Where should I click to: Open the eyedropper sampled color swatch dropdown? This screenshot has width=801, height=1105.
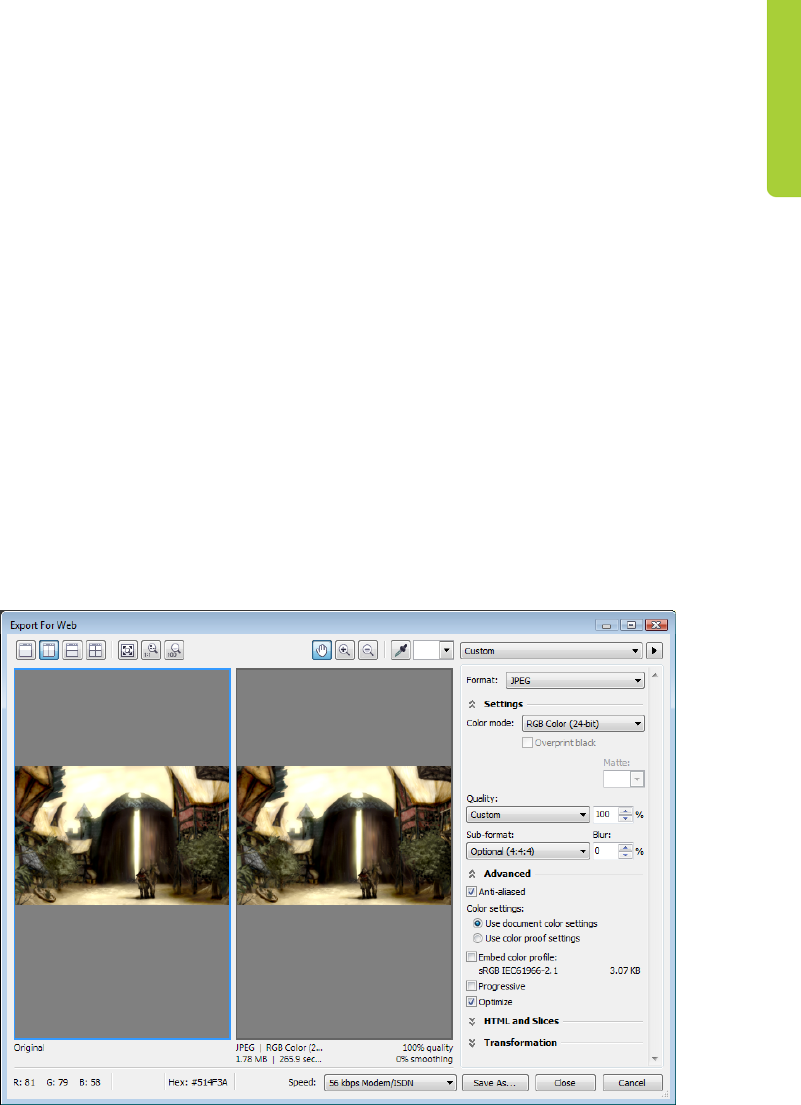(446, 650)
